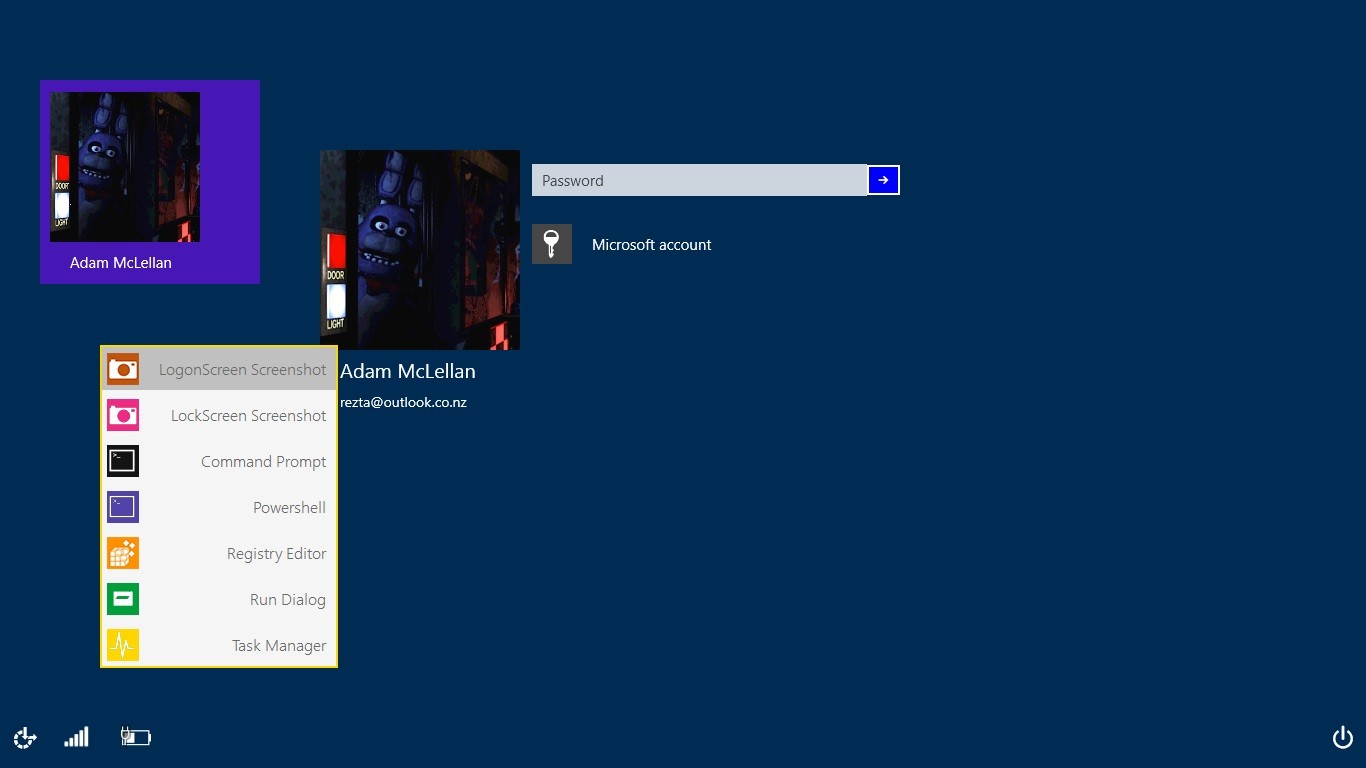1366x768 pixels.
Task: Click the yellow Task Manager icon
Action: tap(123, 645)
